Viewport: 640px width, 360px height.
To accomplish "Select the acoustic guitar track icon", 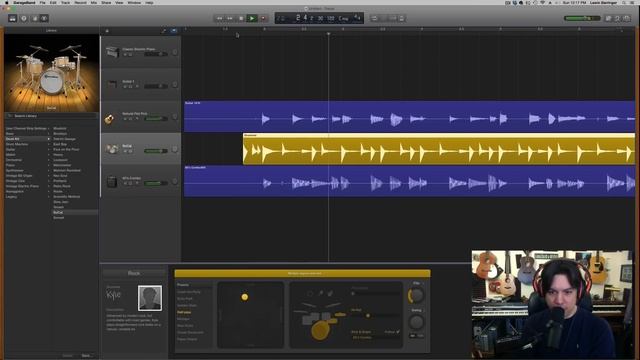I will click(x=109, y=119).
